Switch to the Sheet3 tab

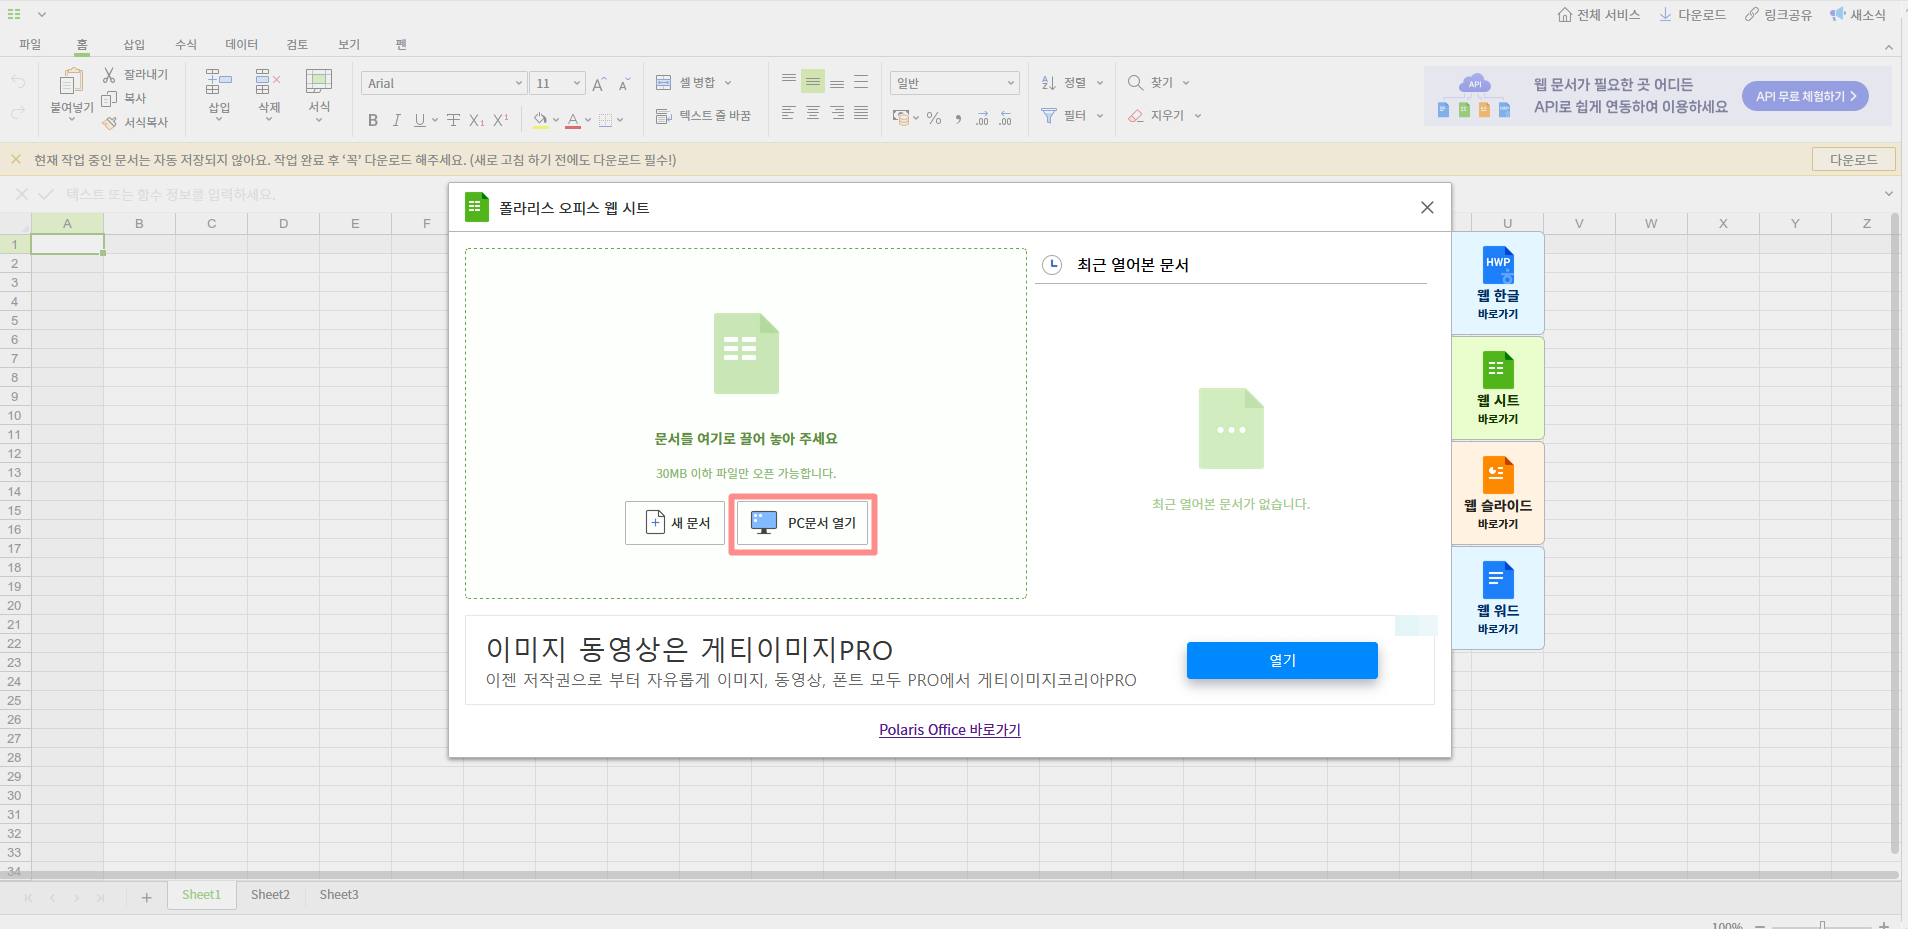(339, 895)
